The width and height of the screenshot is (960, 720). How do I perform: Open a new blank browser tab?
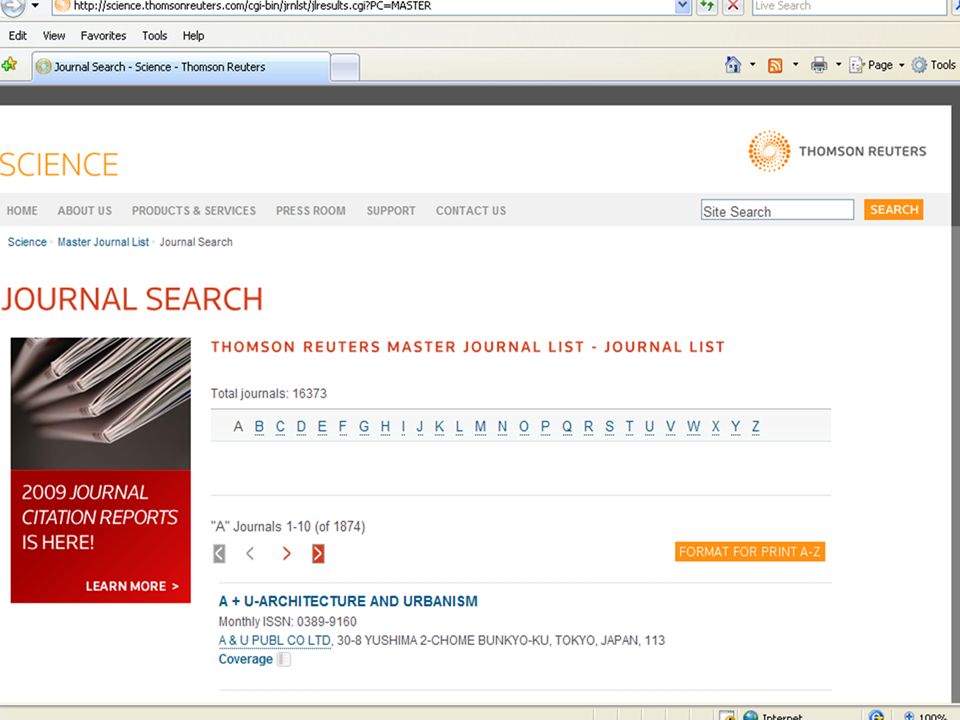(345, 67)
